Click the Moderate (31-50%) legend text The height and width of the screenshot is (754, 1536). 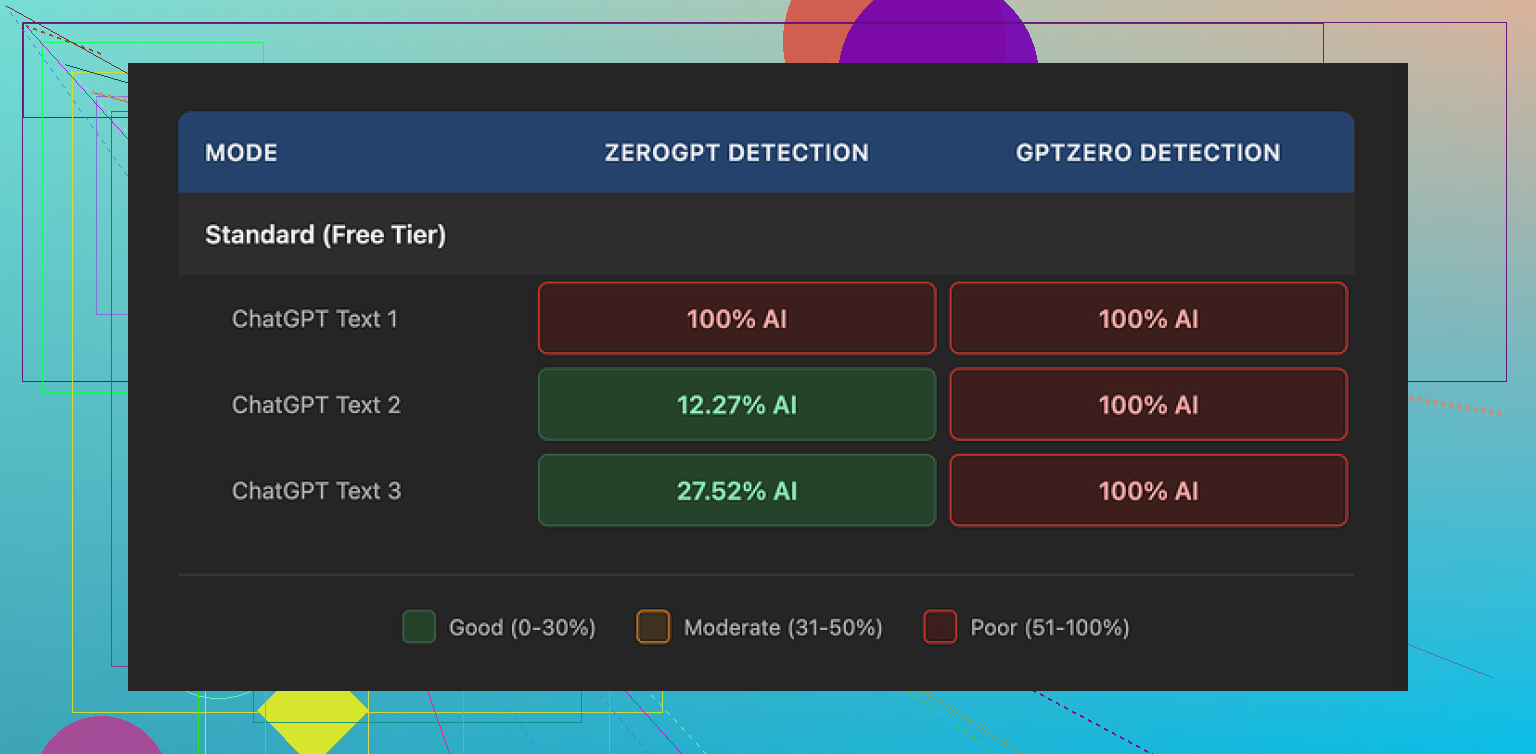pos(783,628)
